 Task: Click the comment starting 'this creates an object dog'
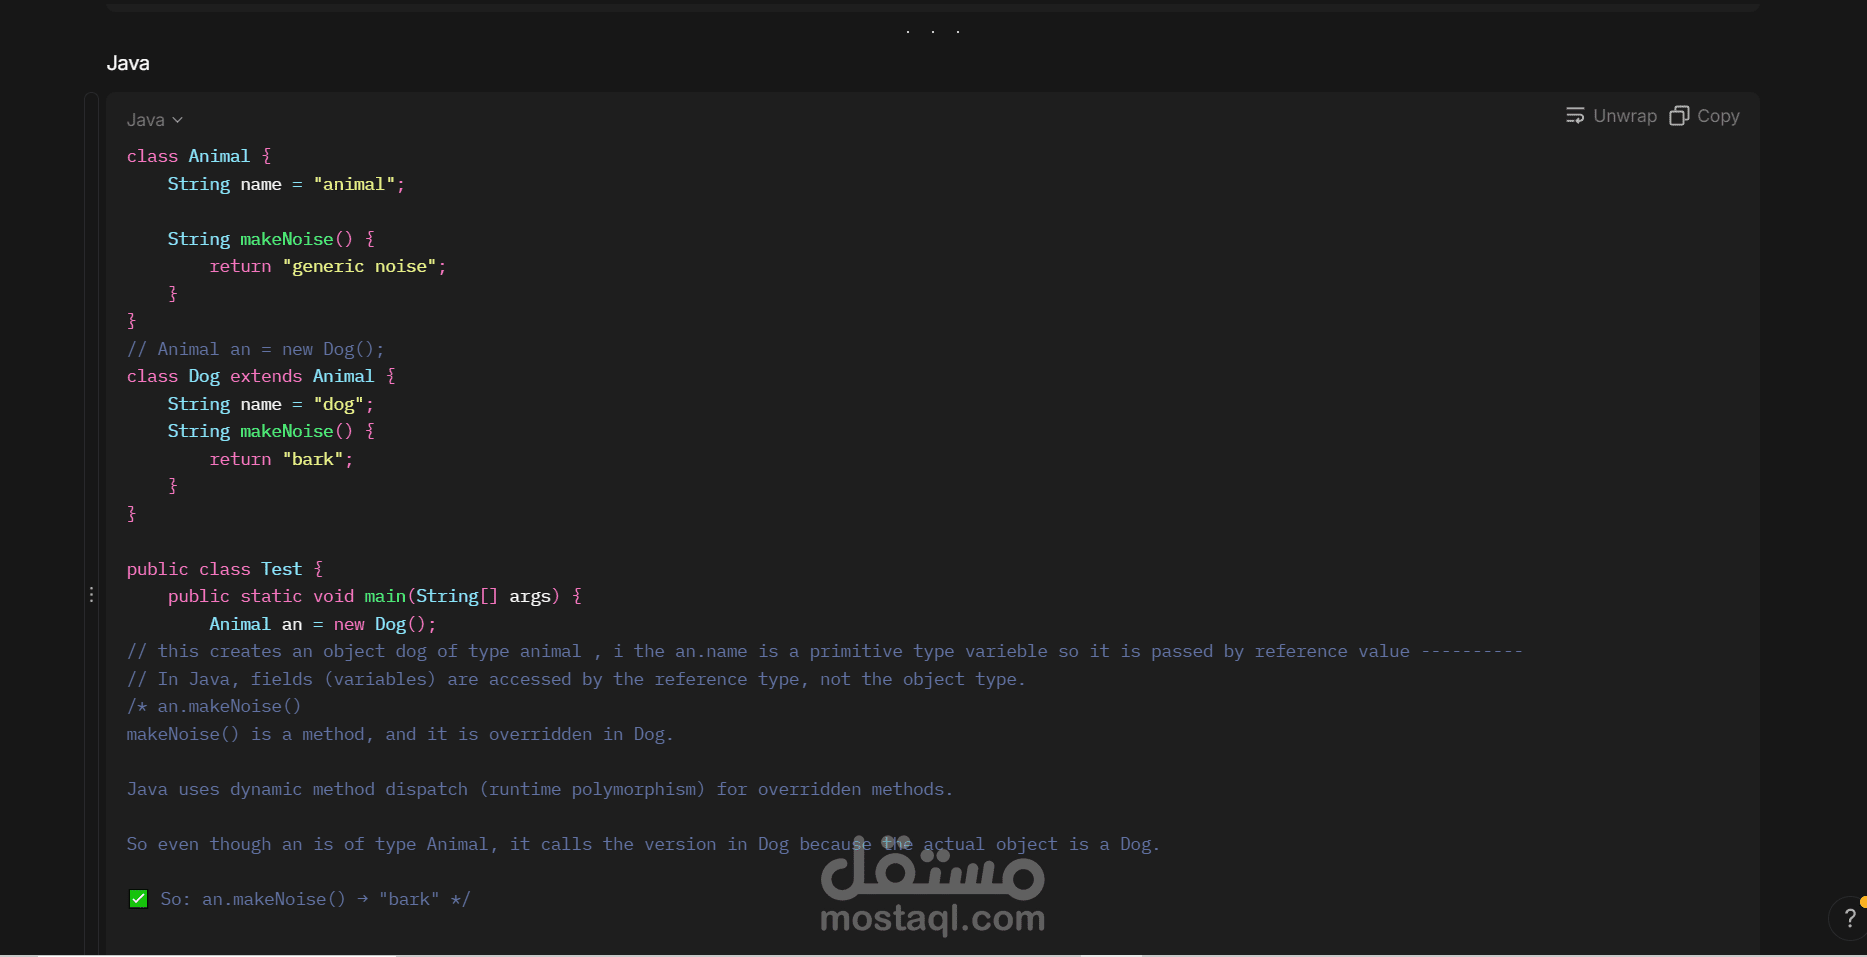click(825, 651)
